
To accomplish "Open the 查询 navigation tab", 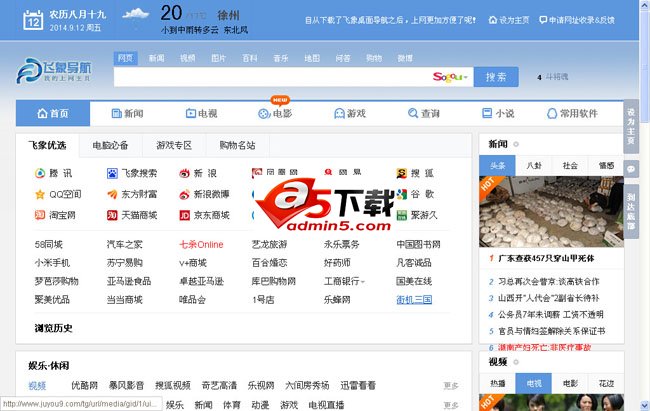I will point(424,113).
